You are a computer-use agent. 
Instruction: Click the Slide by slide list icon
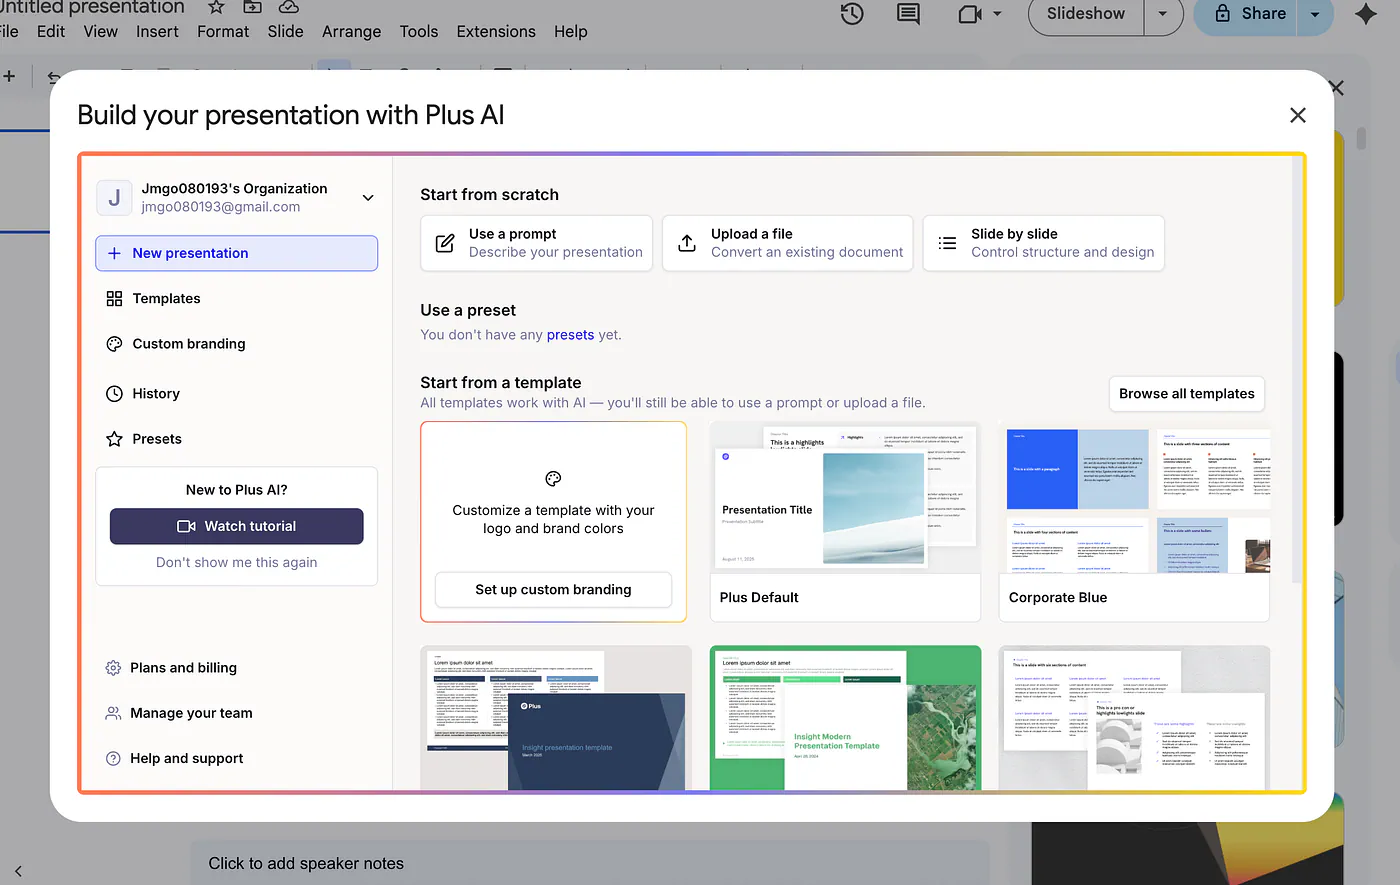(x=947, y=243)
